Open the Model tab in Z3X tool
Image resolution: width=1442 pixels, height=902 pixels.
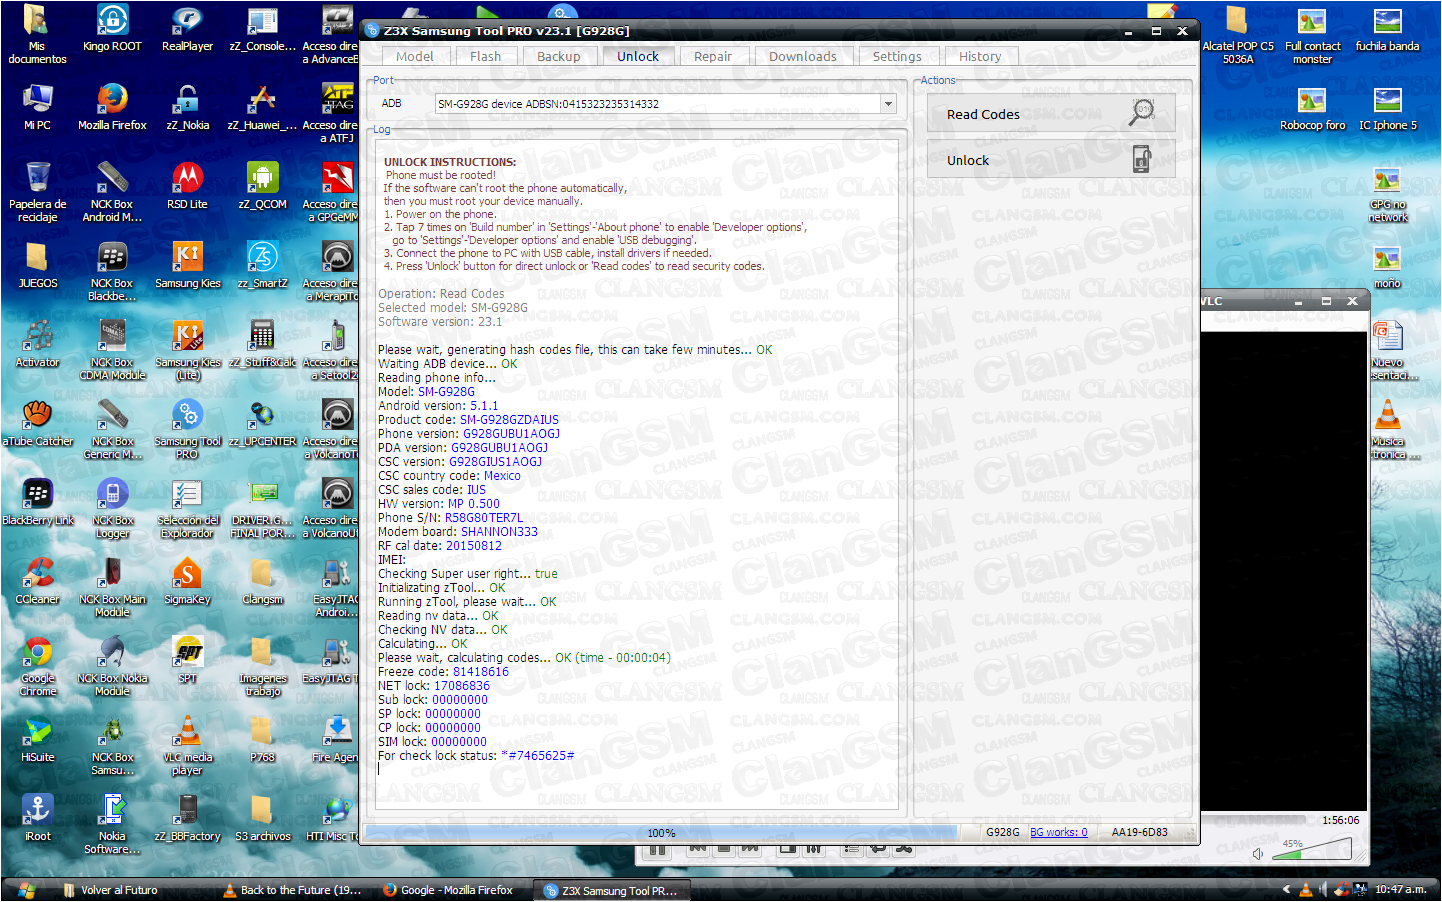pyautogui.click(x=414, y=57)
